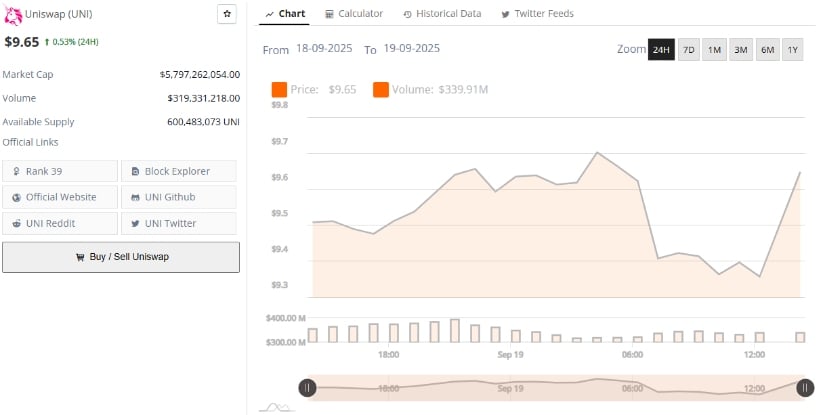
Task: Toggle the Price series legend swatch
Action: tap(279, 89)
